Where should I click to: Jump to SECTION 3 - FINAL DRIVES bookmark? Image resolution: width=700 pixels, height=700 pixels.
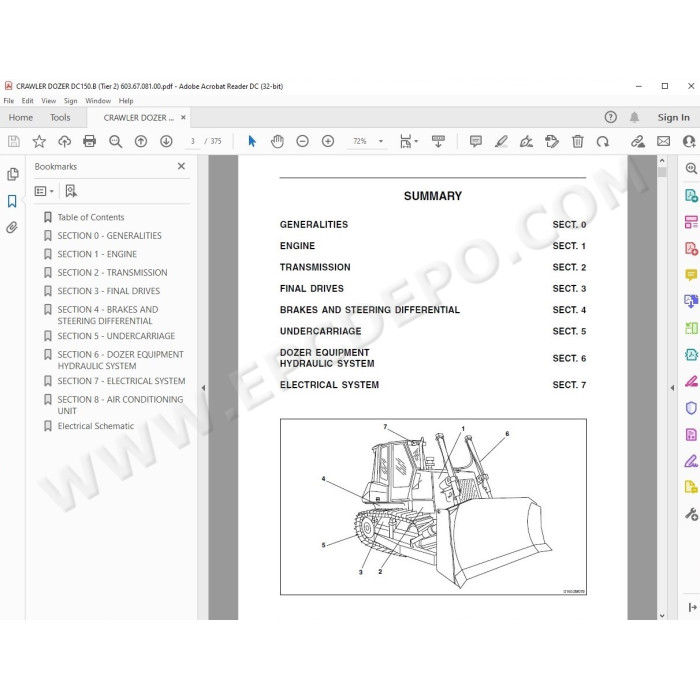point(108,291)
